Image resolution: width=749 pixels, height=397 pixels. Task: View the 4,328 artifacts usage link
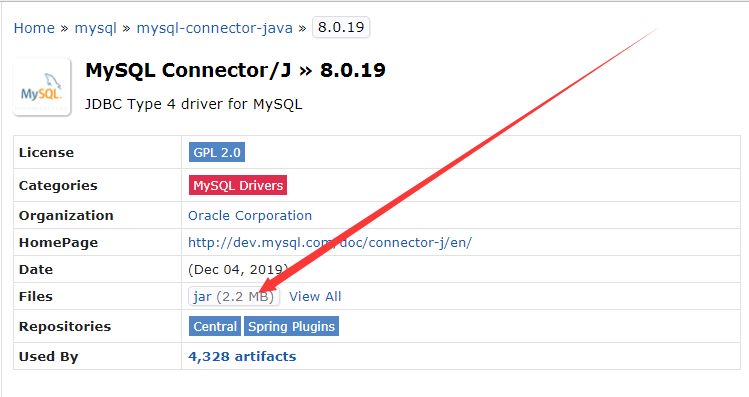pyautogui.click(x=242, y=356)
